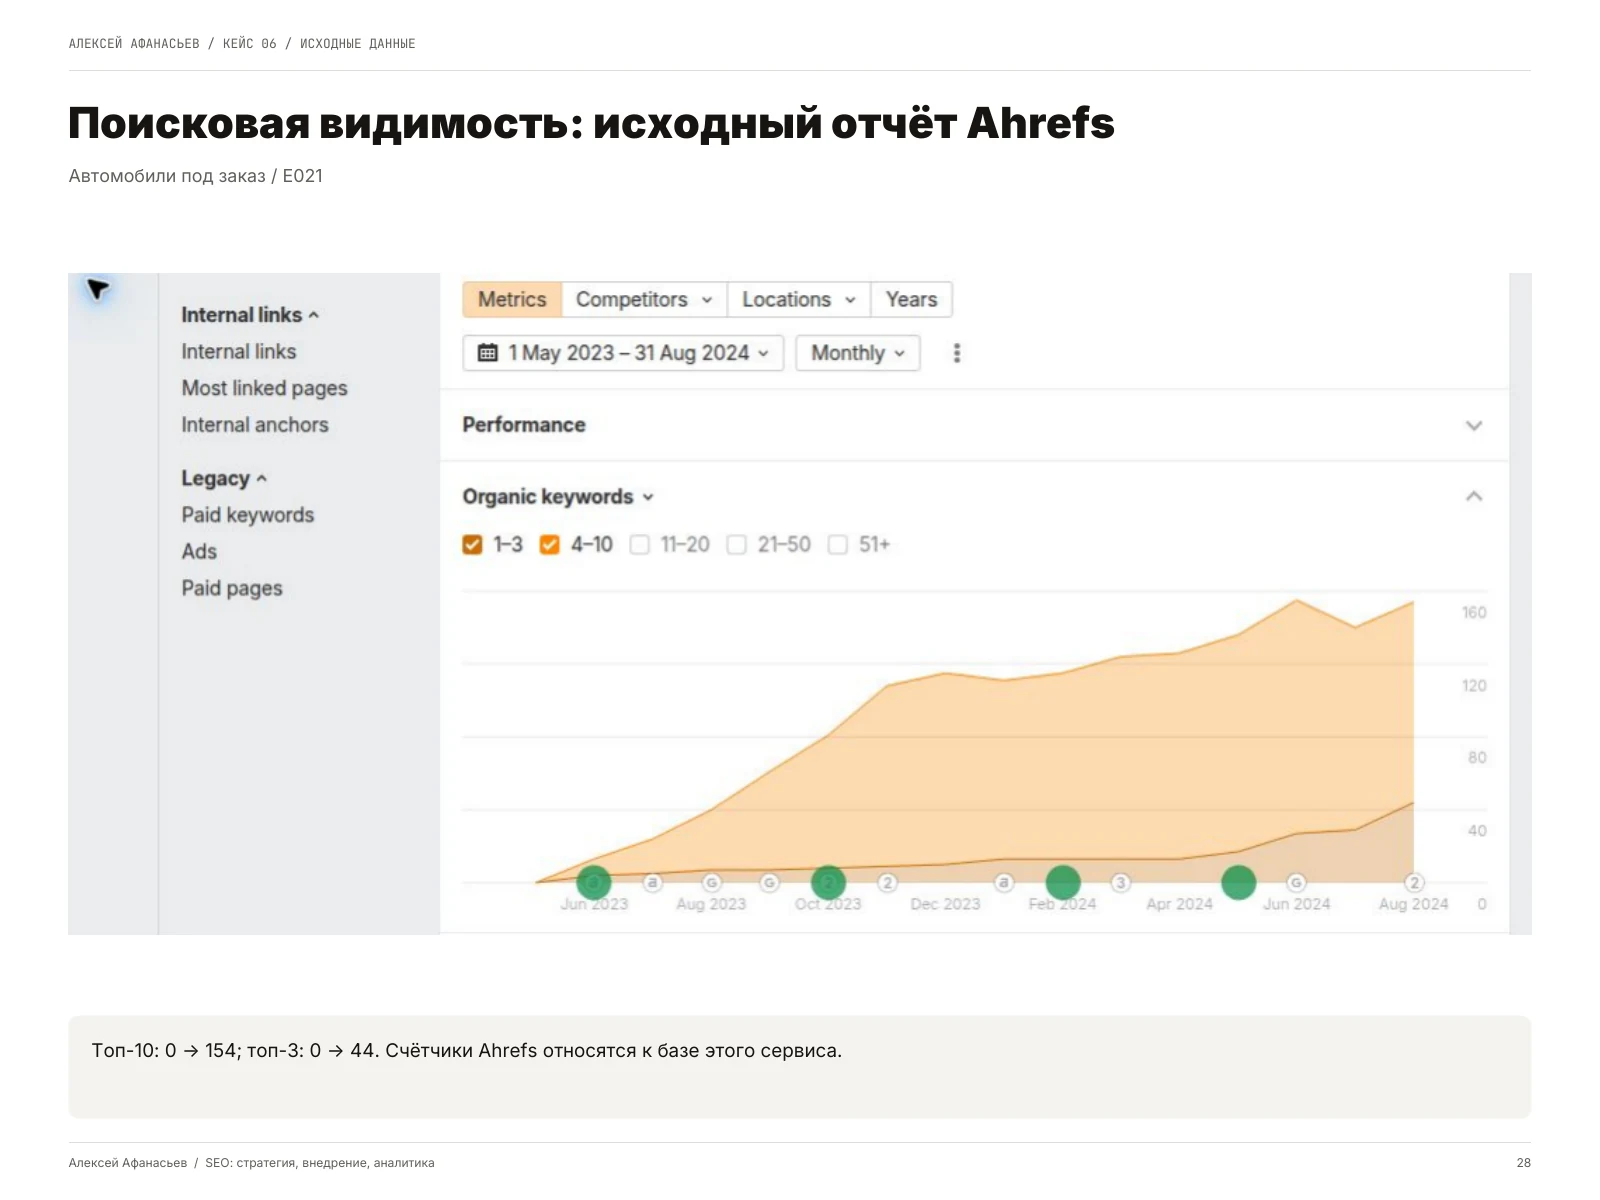This screenshot has height=1200, width=1600.
Task: Click the '160' y-axis value
Action: coord(1474,612)
